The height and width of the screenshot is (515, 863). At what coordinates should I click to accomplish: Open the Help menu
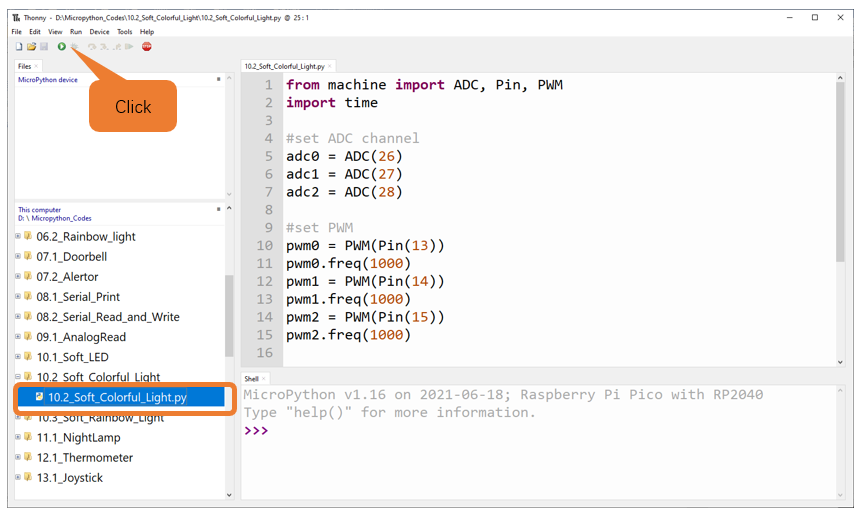(x=147, y=32)
